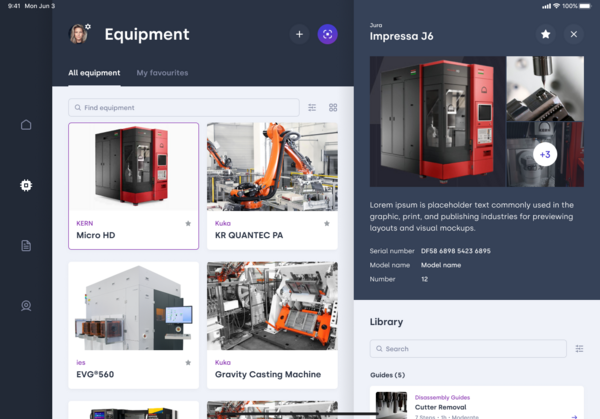
Task: Open the Documents sidebar icon
Action: tap(26, 245)
